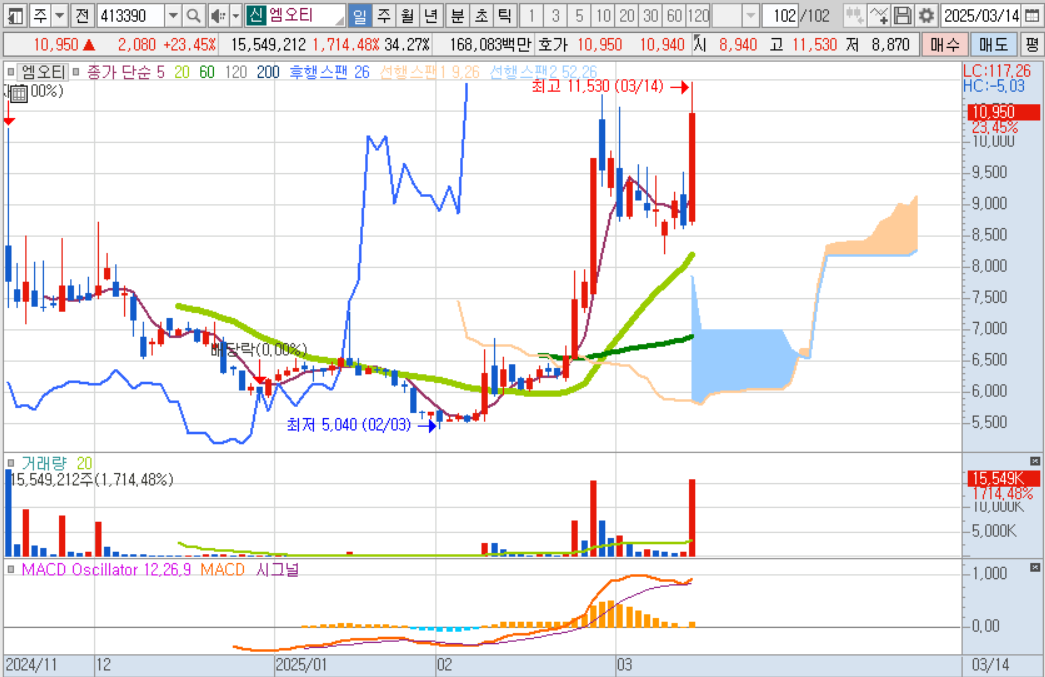Click 2025/01 label on time axis

[301, 664]
